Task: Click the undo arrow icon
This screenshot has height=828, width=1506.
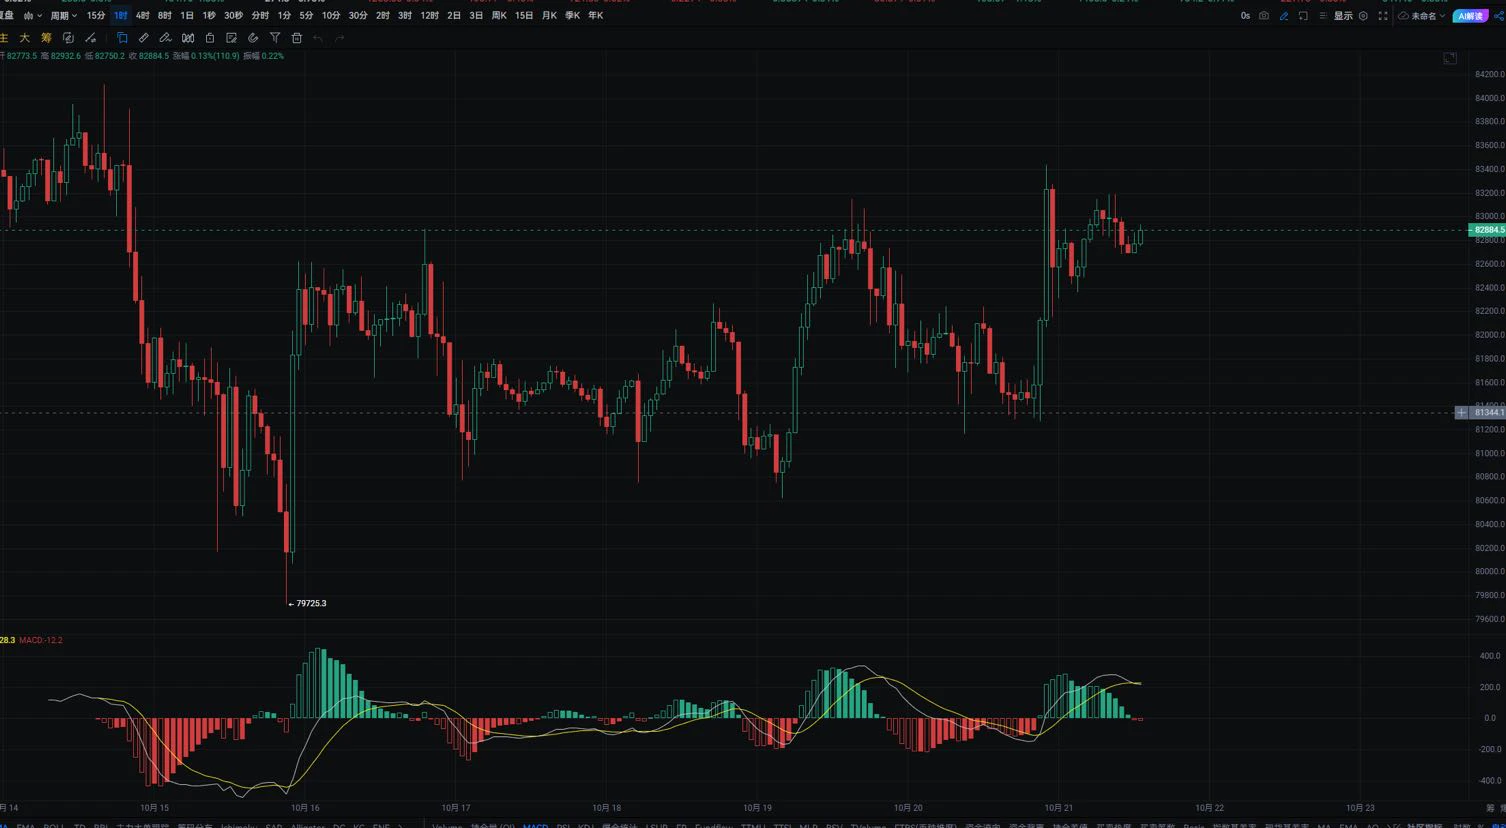Action: (318, 38)
